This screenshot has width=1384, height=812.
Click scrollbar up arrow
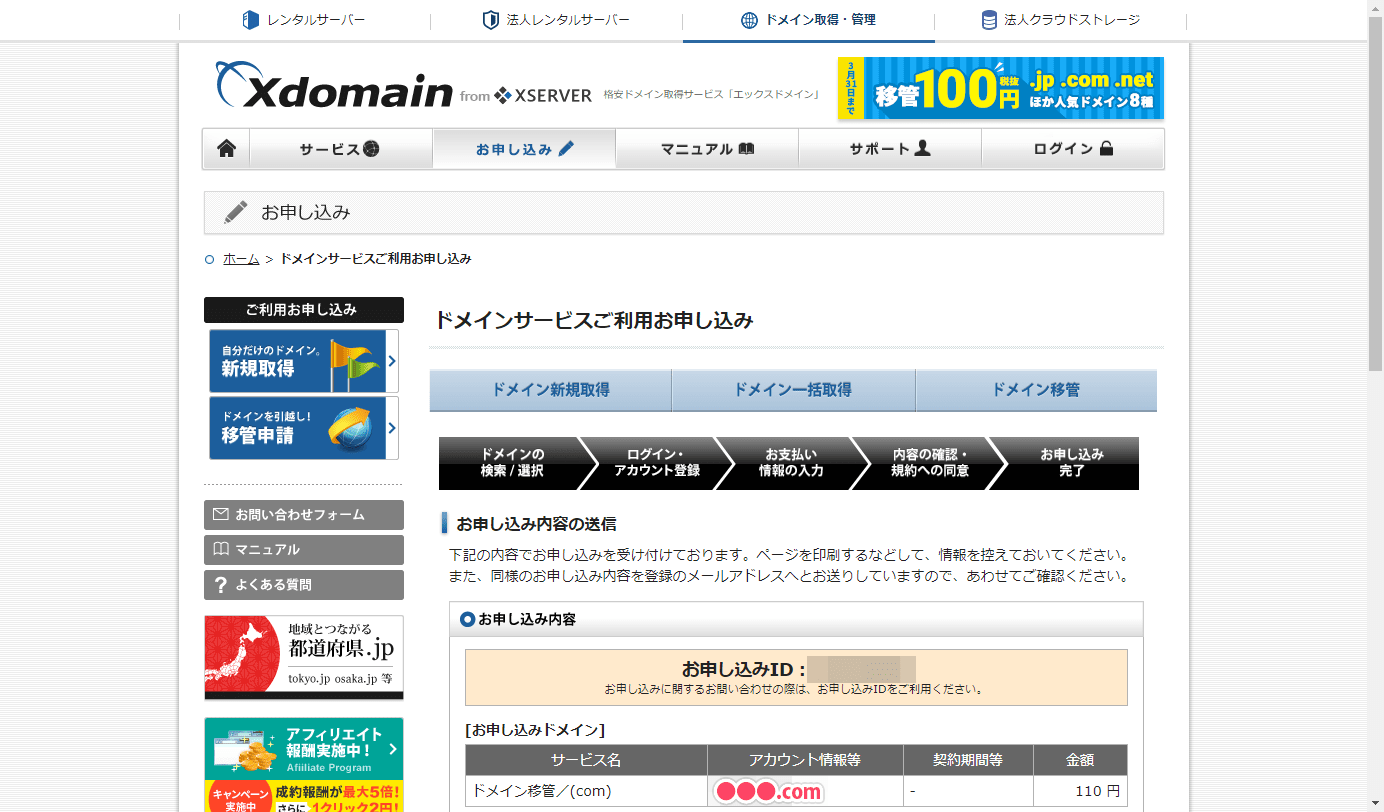(x=1375, y=7)
